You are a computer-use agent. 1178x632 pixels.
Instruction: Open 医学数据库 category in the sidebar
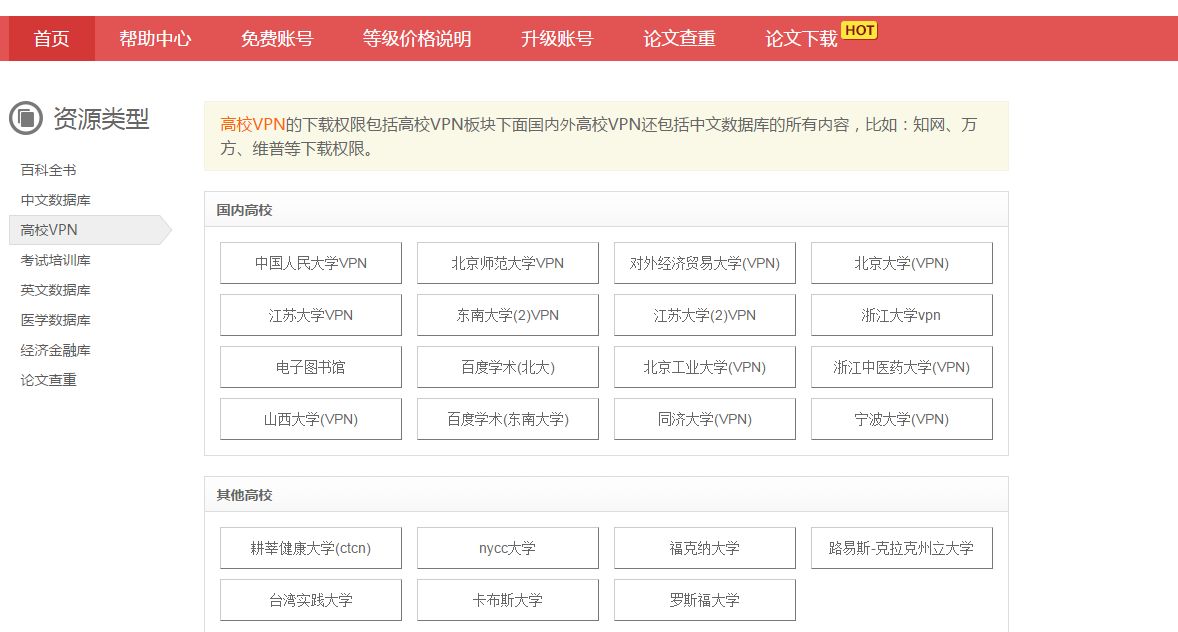click(55, 320)
